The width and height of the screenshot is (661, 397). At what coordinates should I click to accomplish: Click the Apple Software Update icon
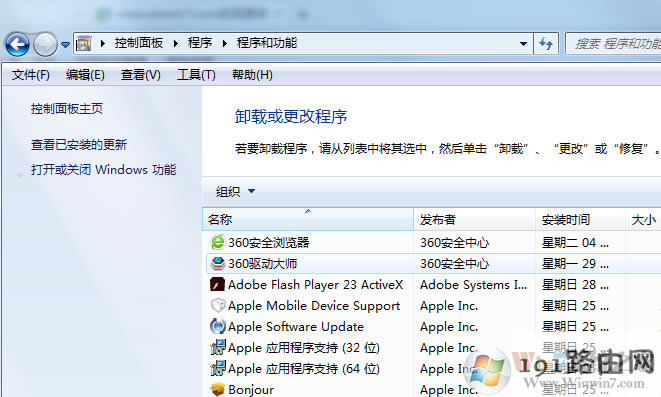pos(218,326)
